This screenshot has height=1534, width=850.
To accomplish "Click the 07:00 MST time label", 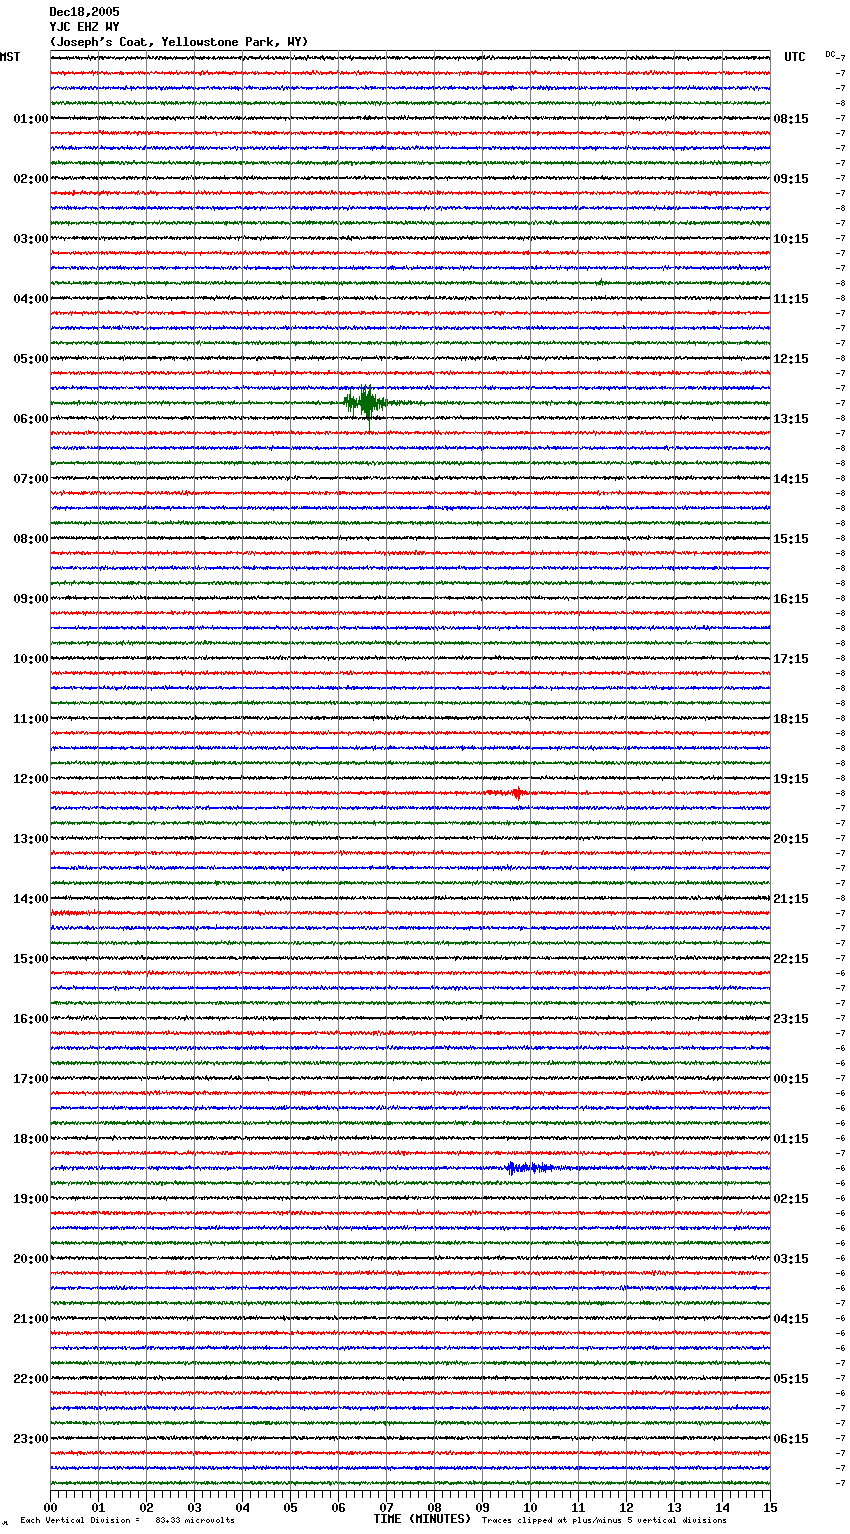I will [x=31, y=479].
